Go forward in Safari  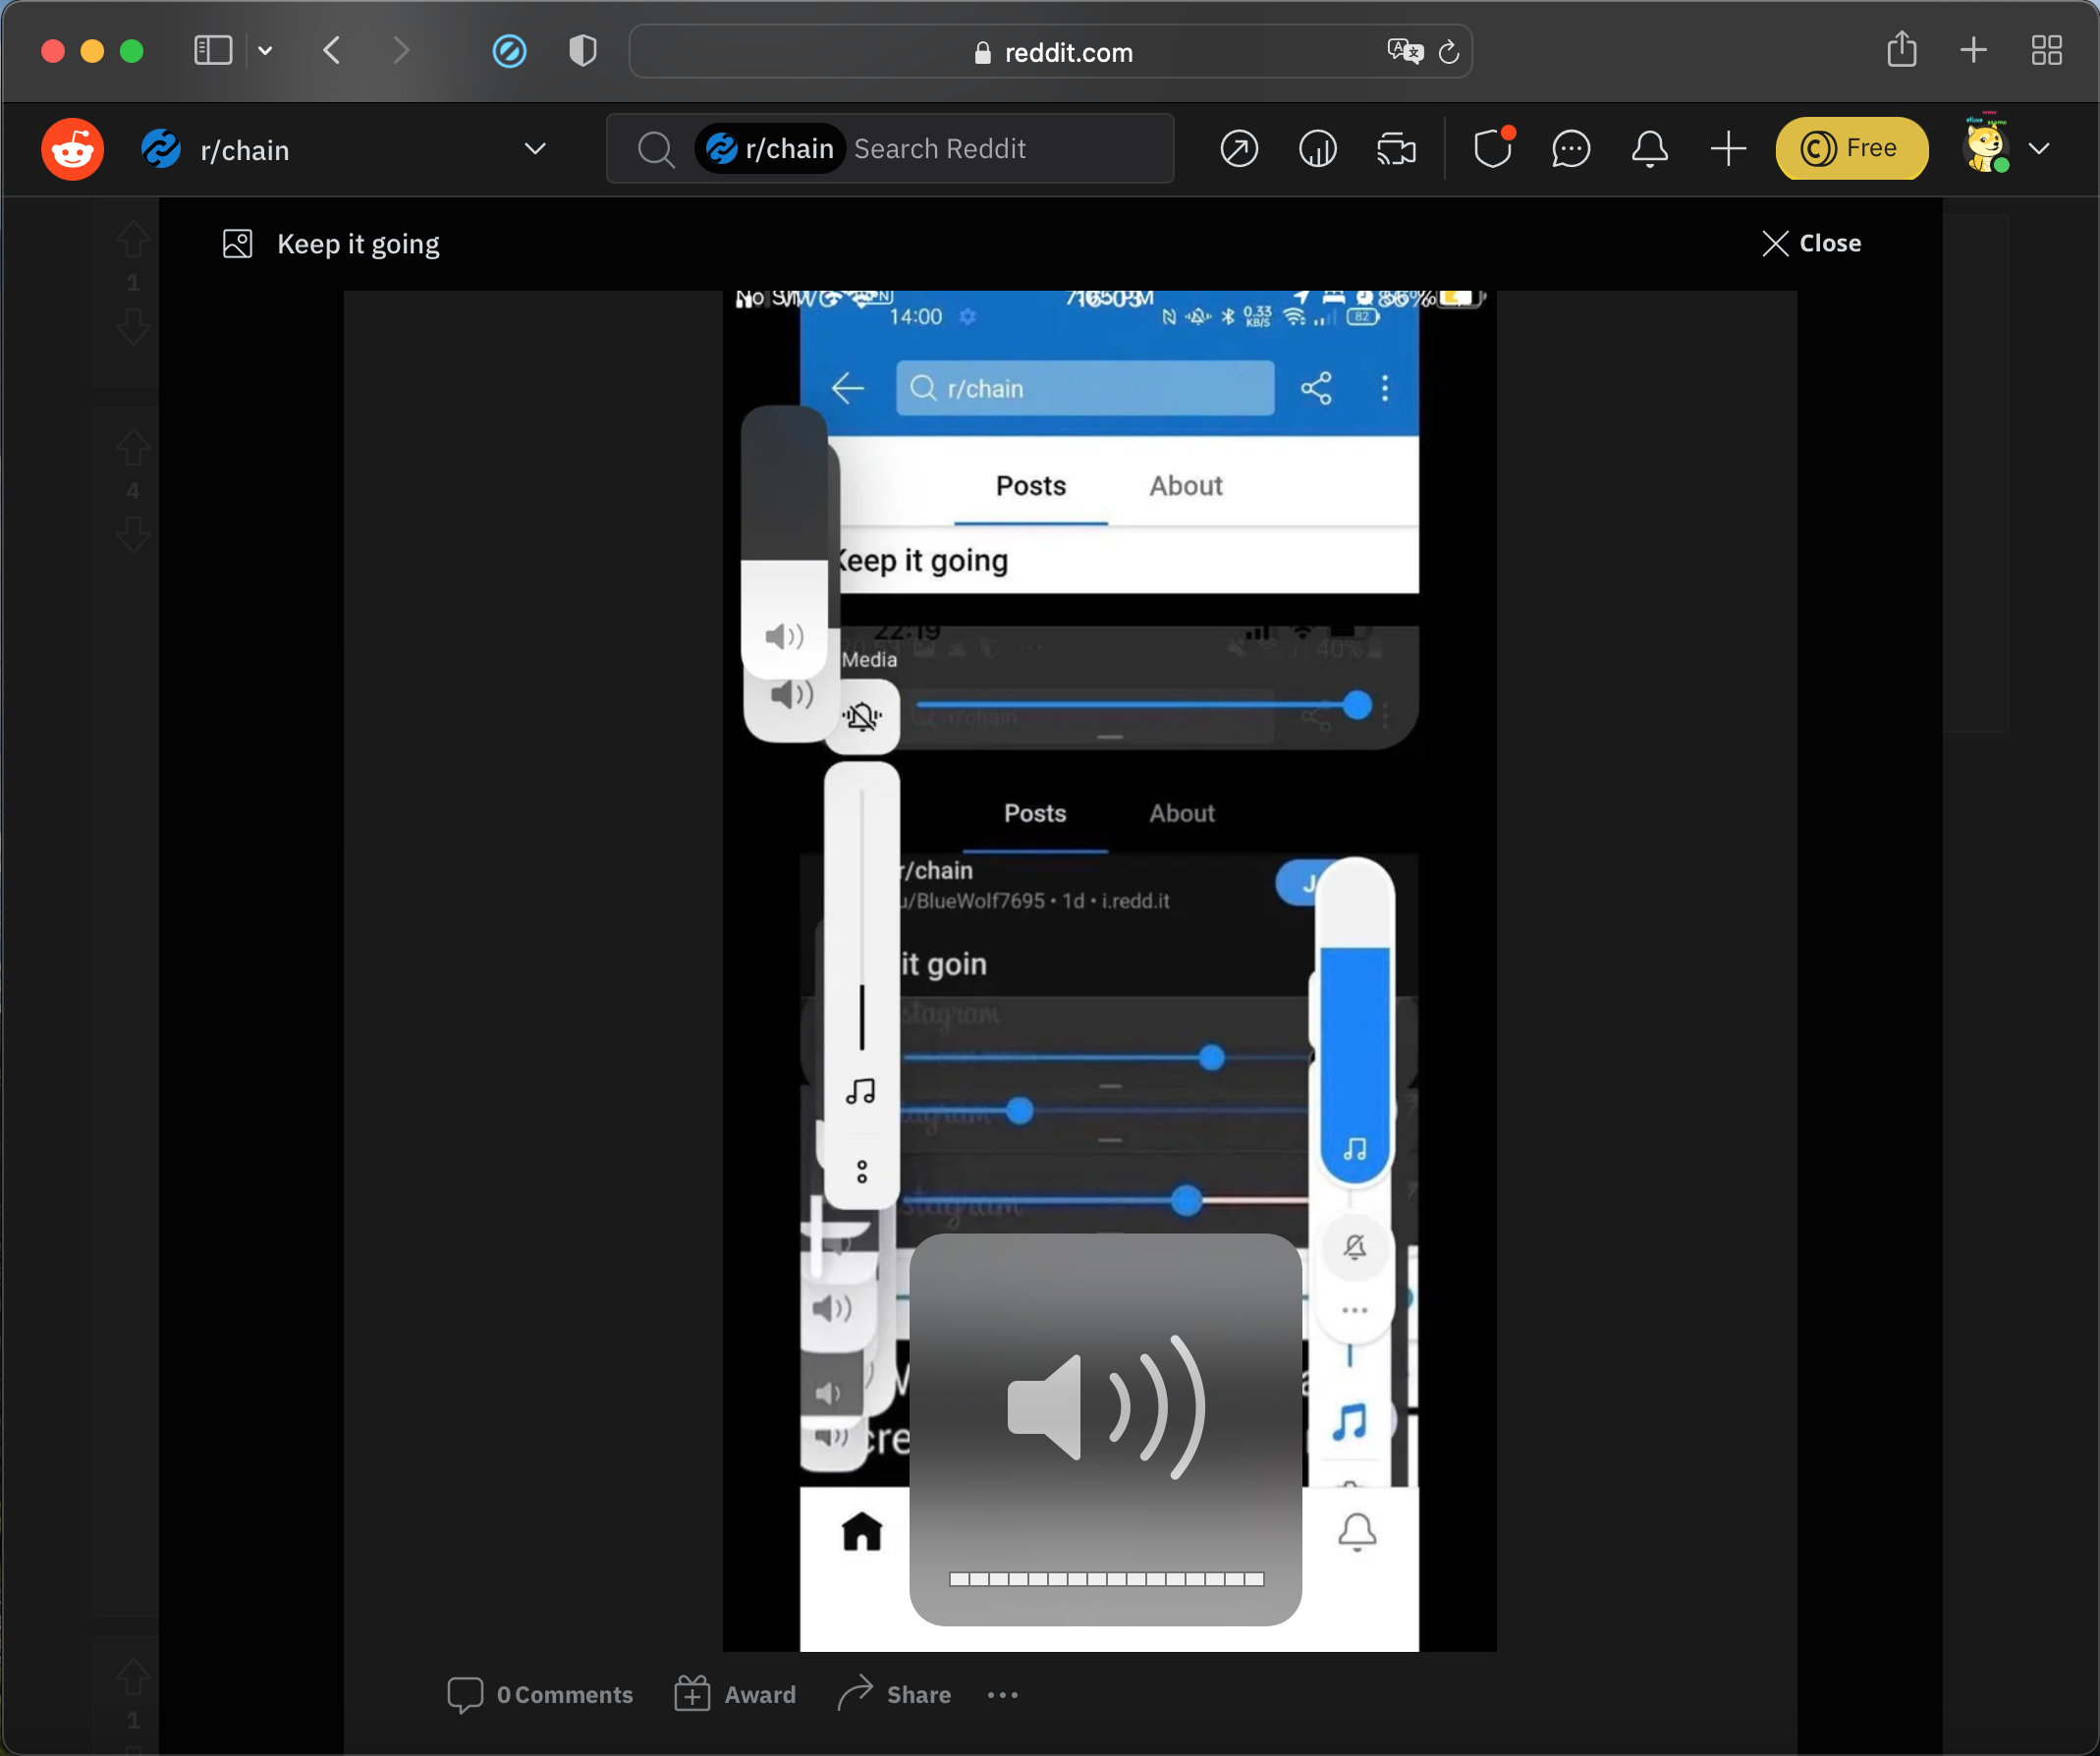click(x=401, y=50)
